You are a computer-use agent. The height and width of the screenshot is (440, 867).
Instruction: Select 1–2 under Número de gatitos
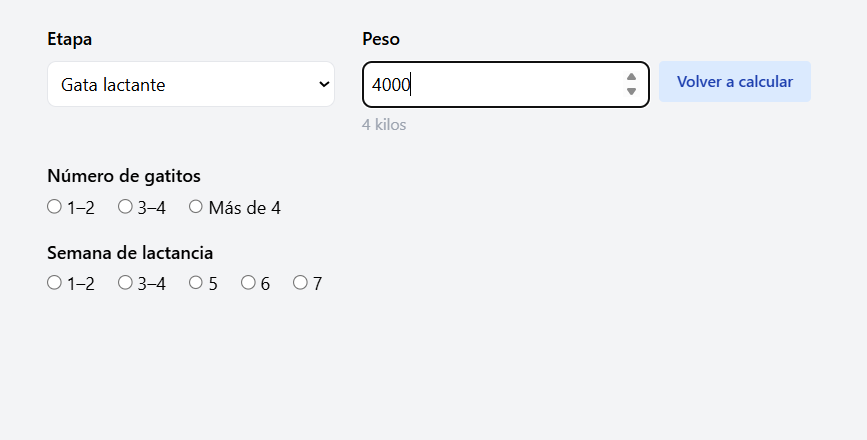click(54, 207)
